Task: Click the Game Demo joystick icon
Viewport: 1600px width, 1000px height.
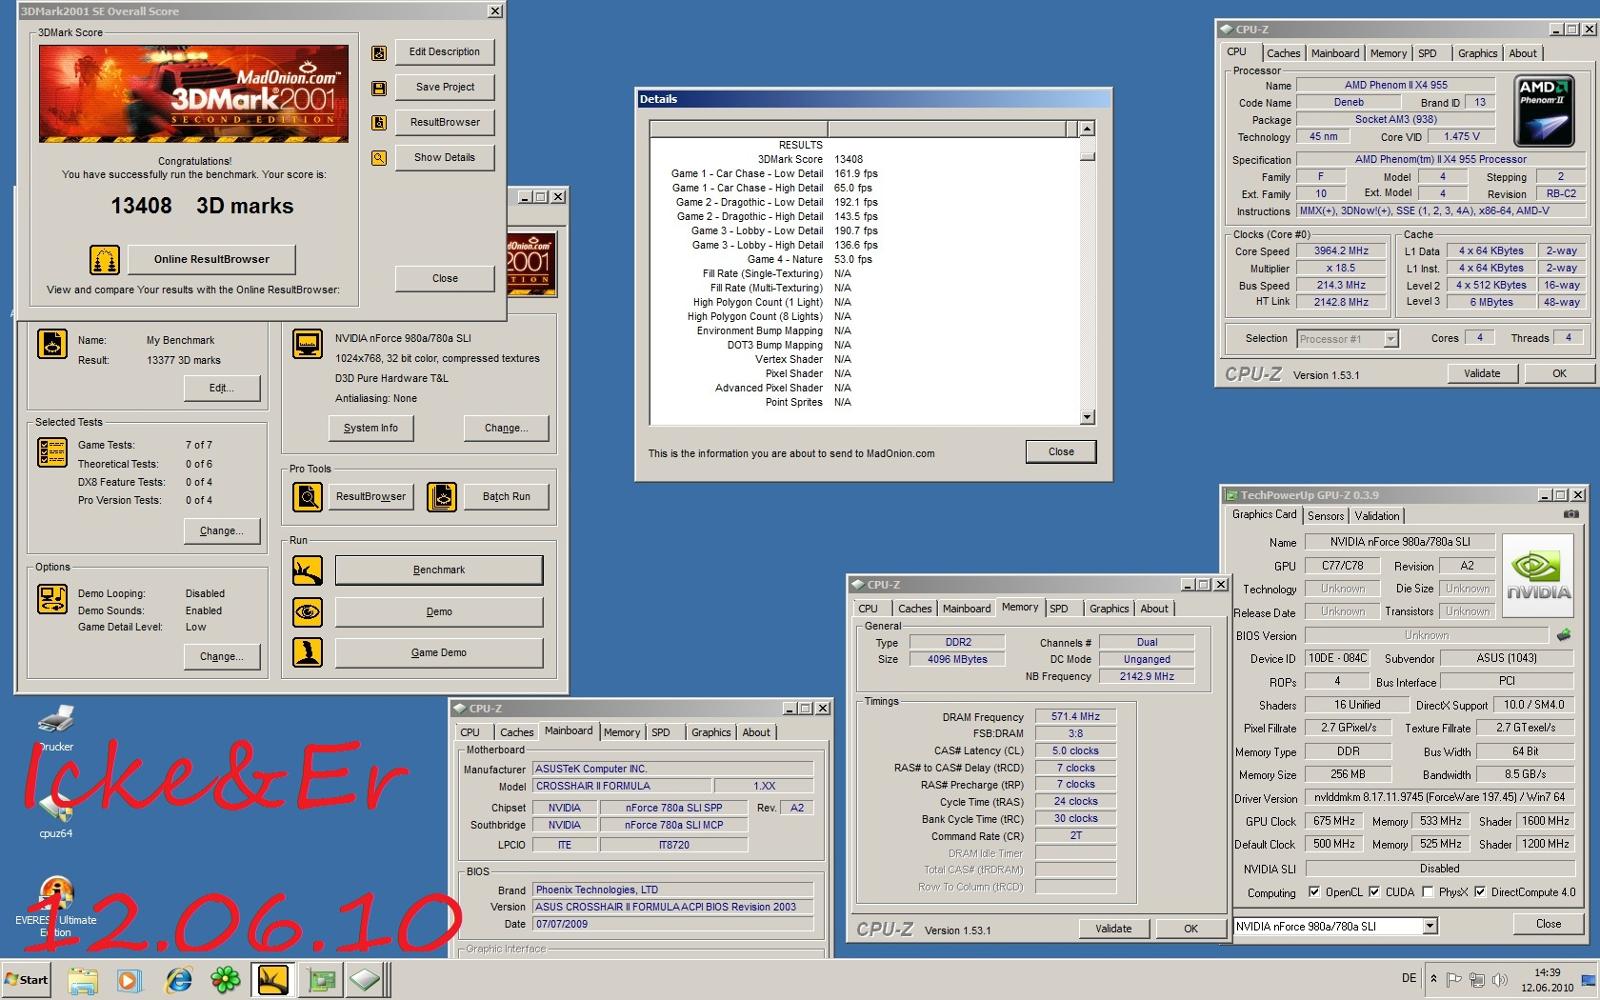Action: [x=307, y=652]
